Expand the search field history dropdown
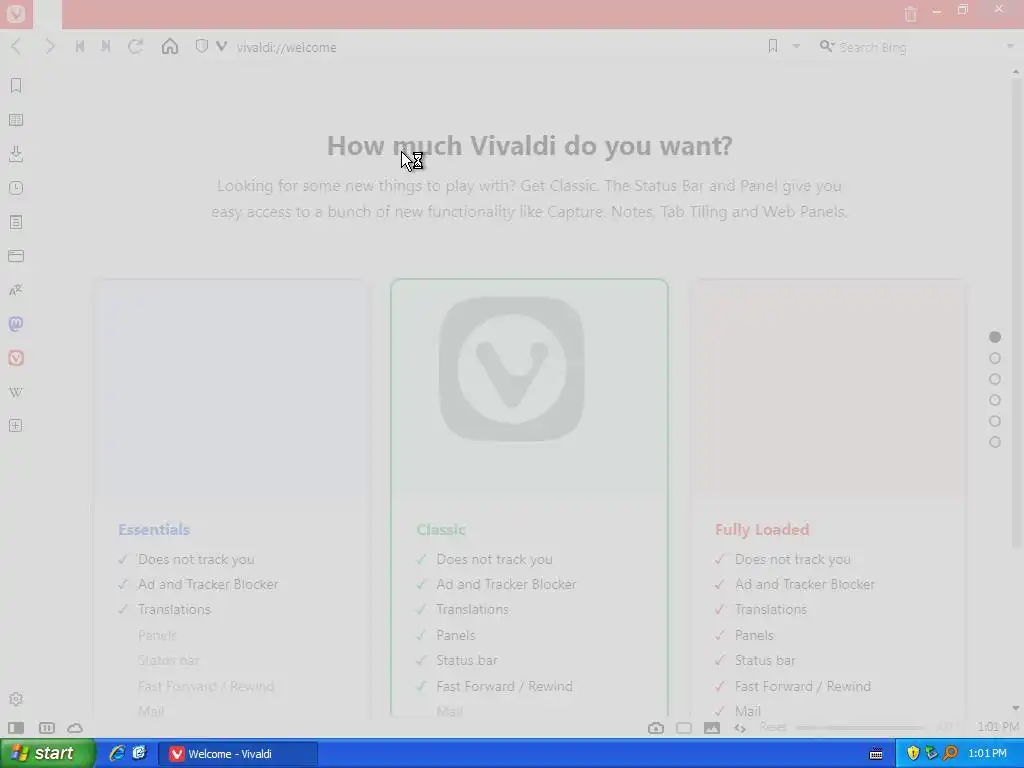 click(1010, 46)
